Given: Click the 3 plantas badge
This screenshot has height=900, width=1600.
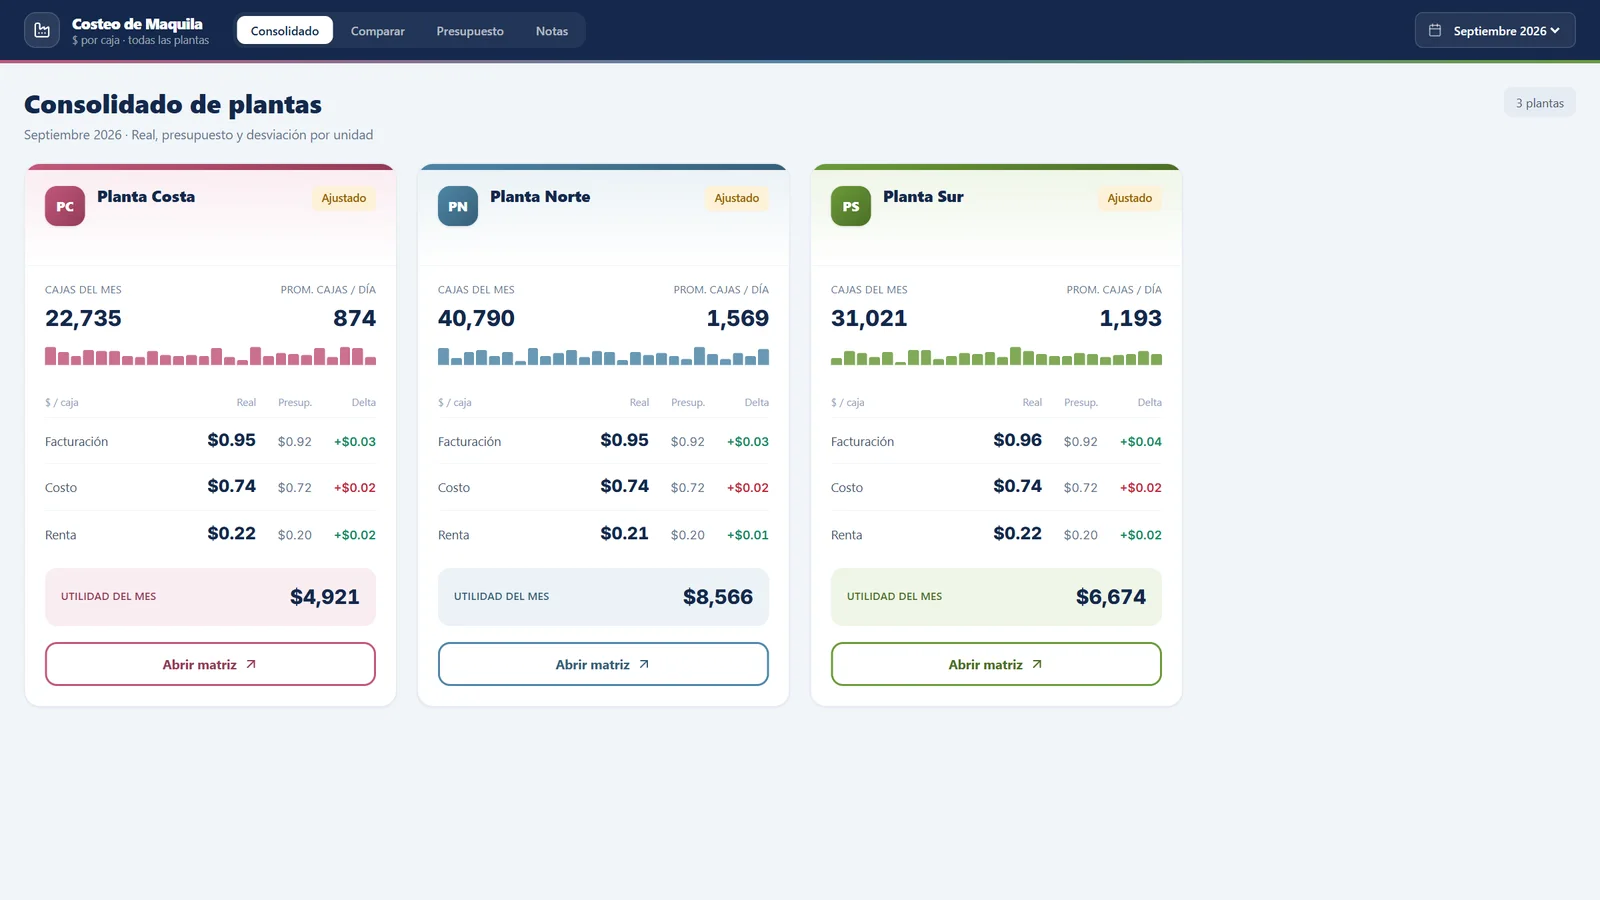Looking at the screenshot, I should 1540,103.
